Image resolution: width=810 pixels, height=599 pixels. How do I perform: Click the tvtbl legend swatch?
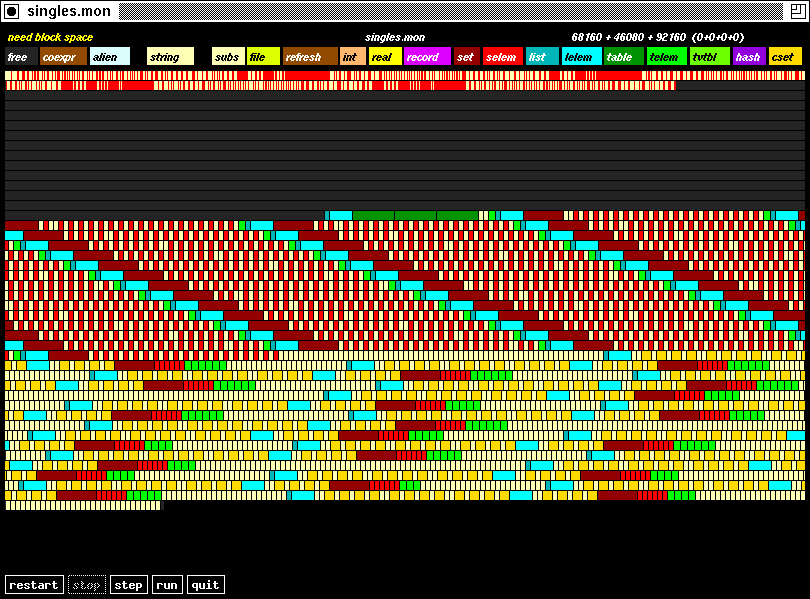[709, 57]
